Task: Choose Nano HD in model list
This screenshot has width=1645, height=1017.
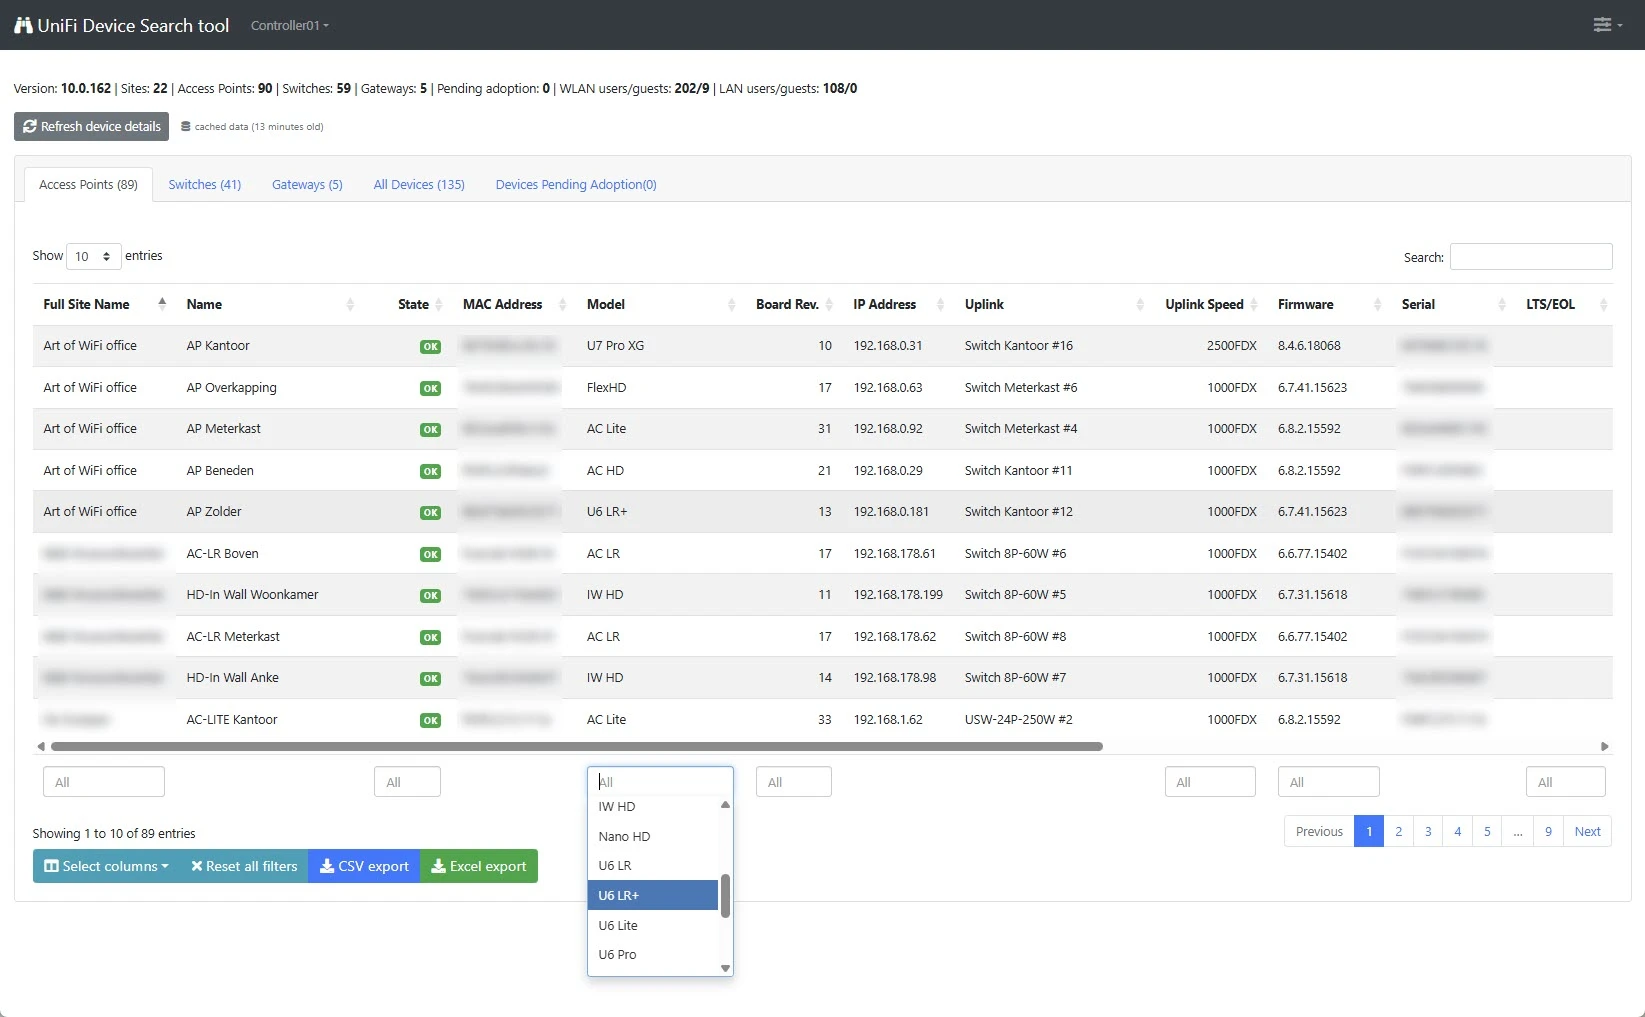Action: (x=653, y=836)
